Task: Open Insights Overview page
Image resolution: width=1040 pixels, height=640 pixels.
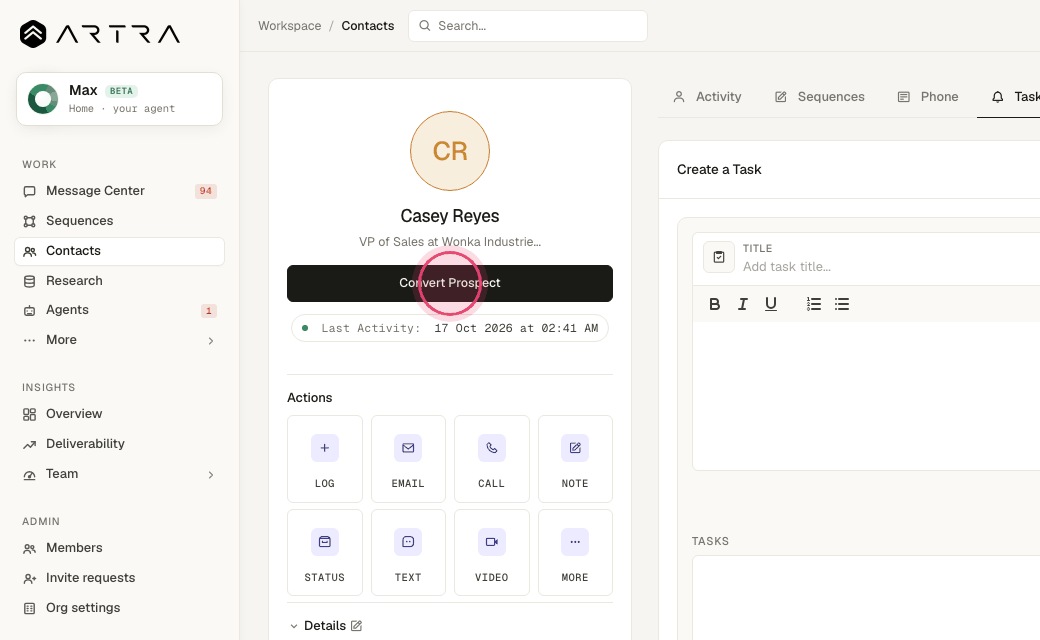Action: pos(119,414)
